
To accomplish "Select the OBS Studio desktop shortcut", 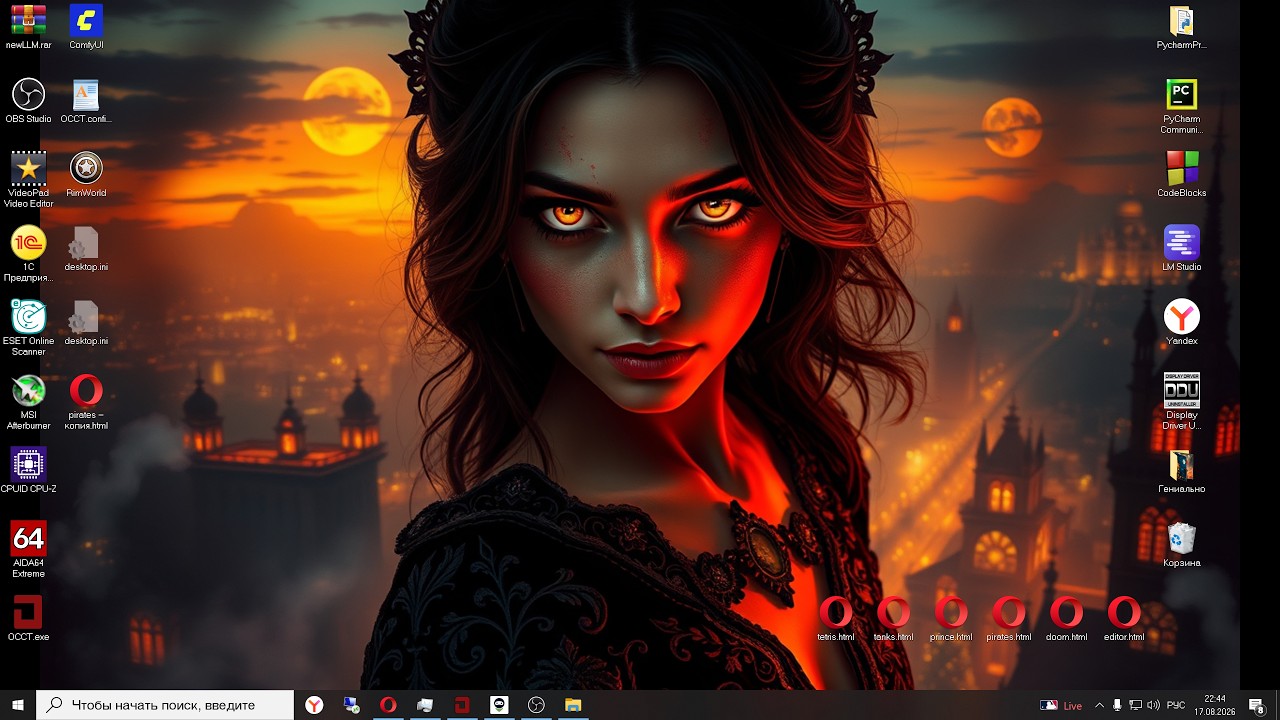I will pyautogui.click(x=28, y=101).
